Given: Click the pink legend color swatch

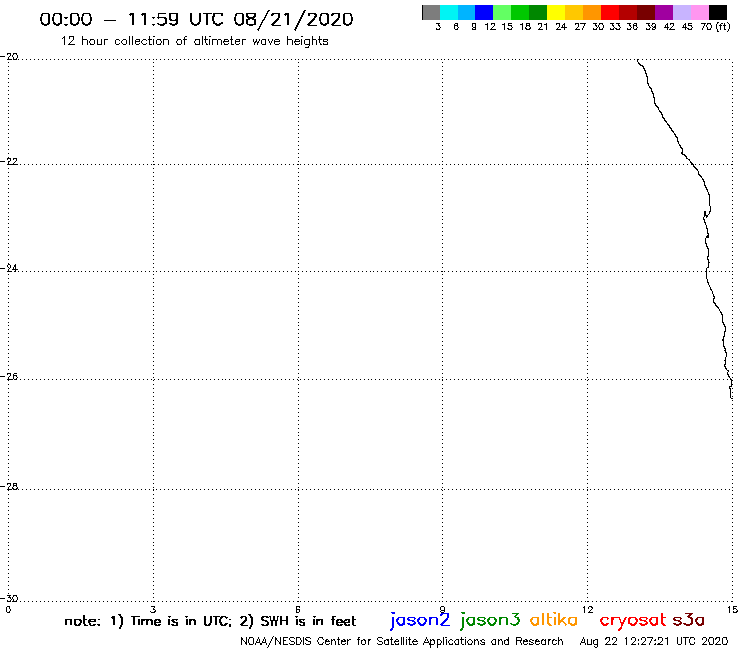Looking at the screenshot, I should [x=700, y=12].
